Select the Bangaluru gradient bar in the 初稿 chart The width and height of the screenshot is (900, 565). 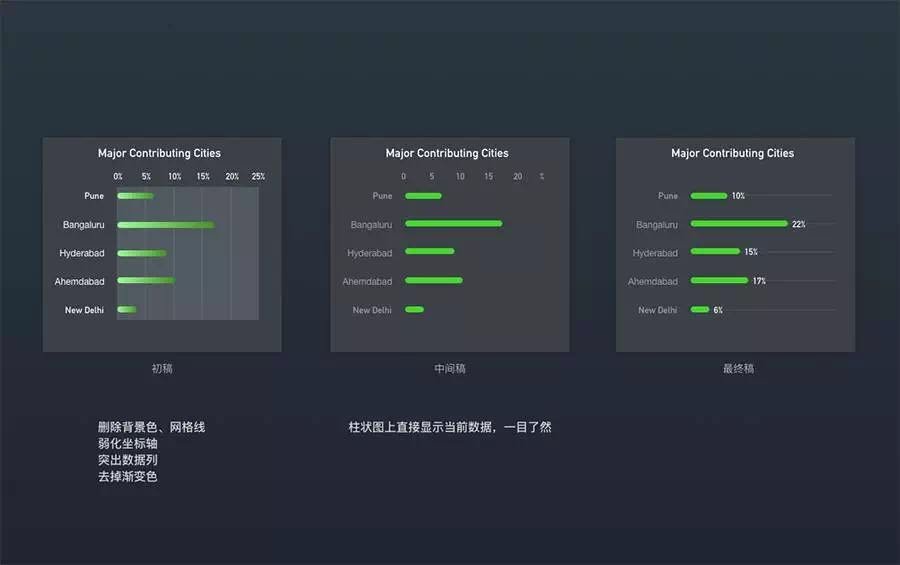[166, 225]
